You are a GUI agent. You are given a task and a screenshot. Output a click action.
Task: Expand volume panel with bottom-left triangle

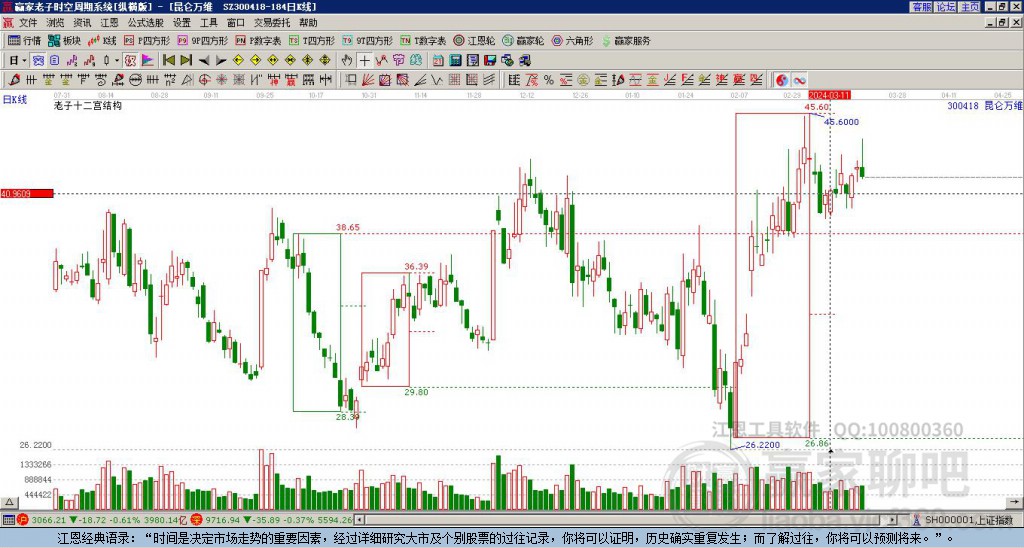tap(9, 502)
